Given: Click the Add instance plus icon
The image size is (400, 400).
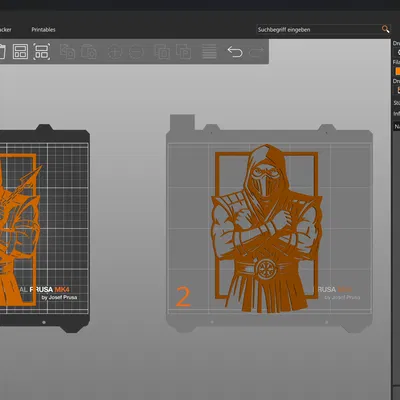Looking at the screenshot, I should [x=115, y=52].
